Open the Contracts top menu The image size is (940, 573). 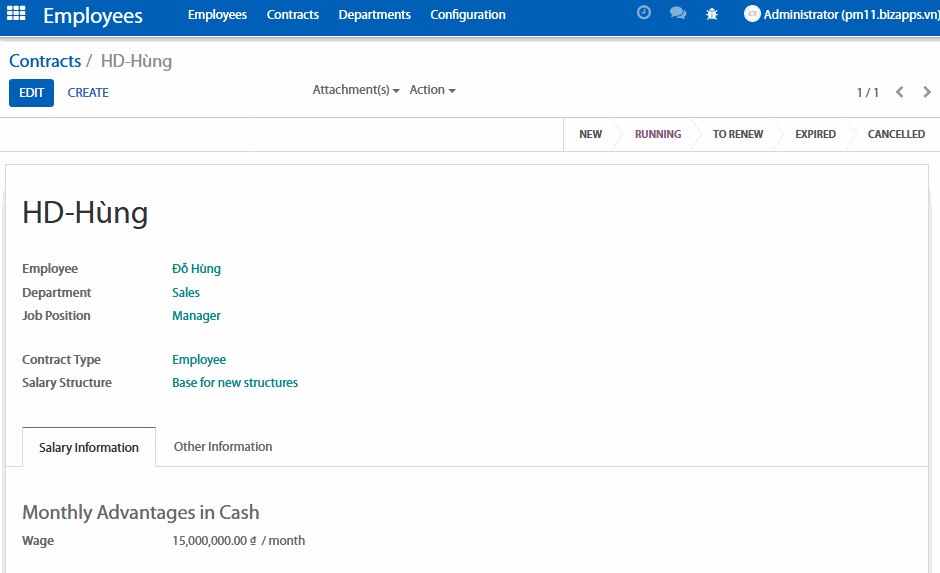293,15
